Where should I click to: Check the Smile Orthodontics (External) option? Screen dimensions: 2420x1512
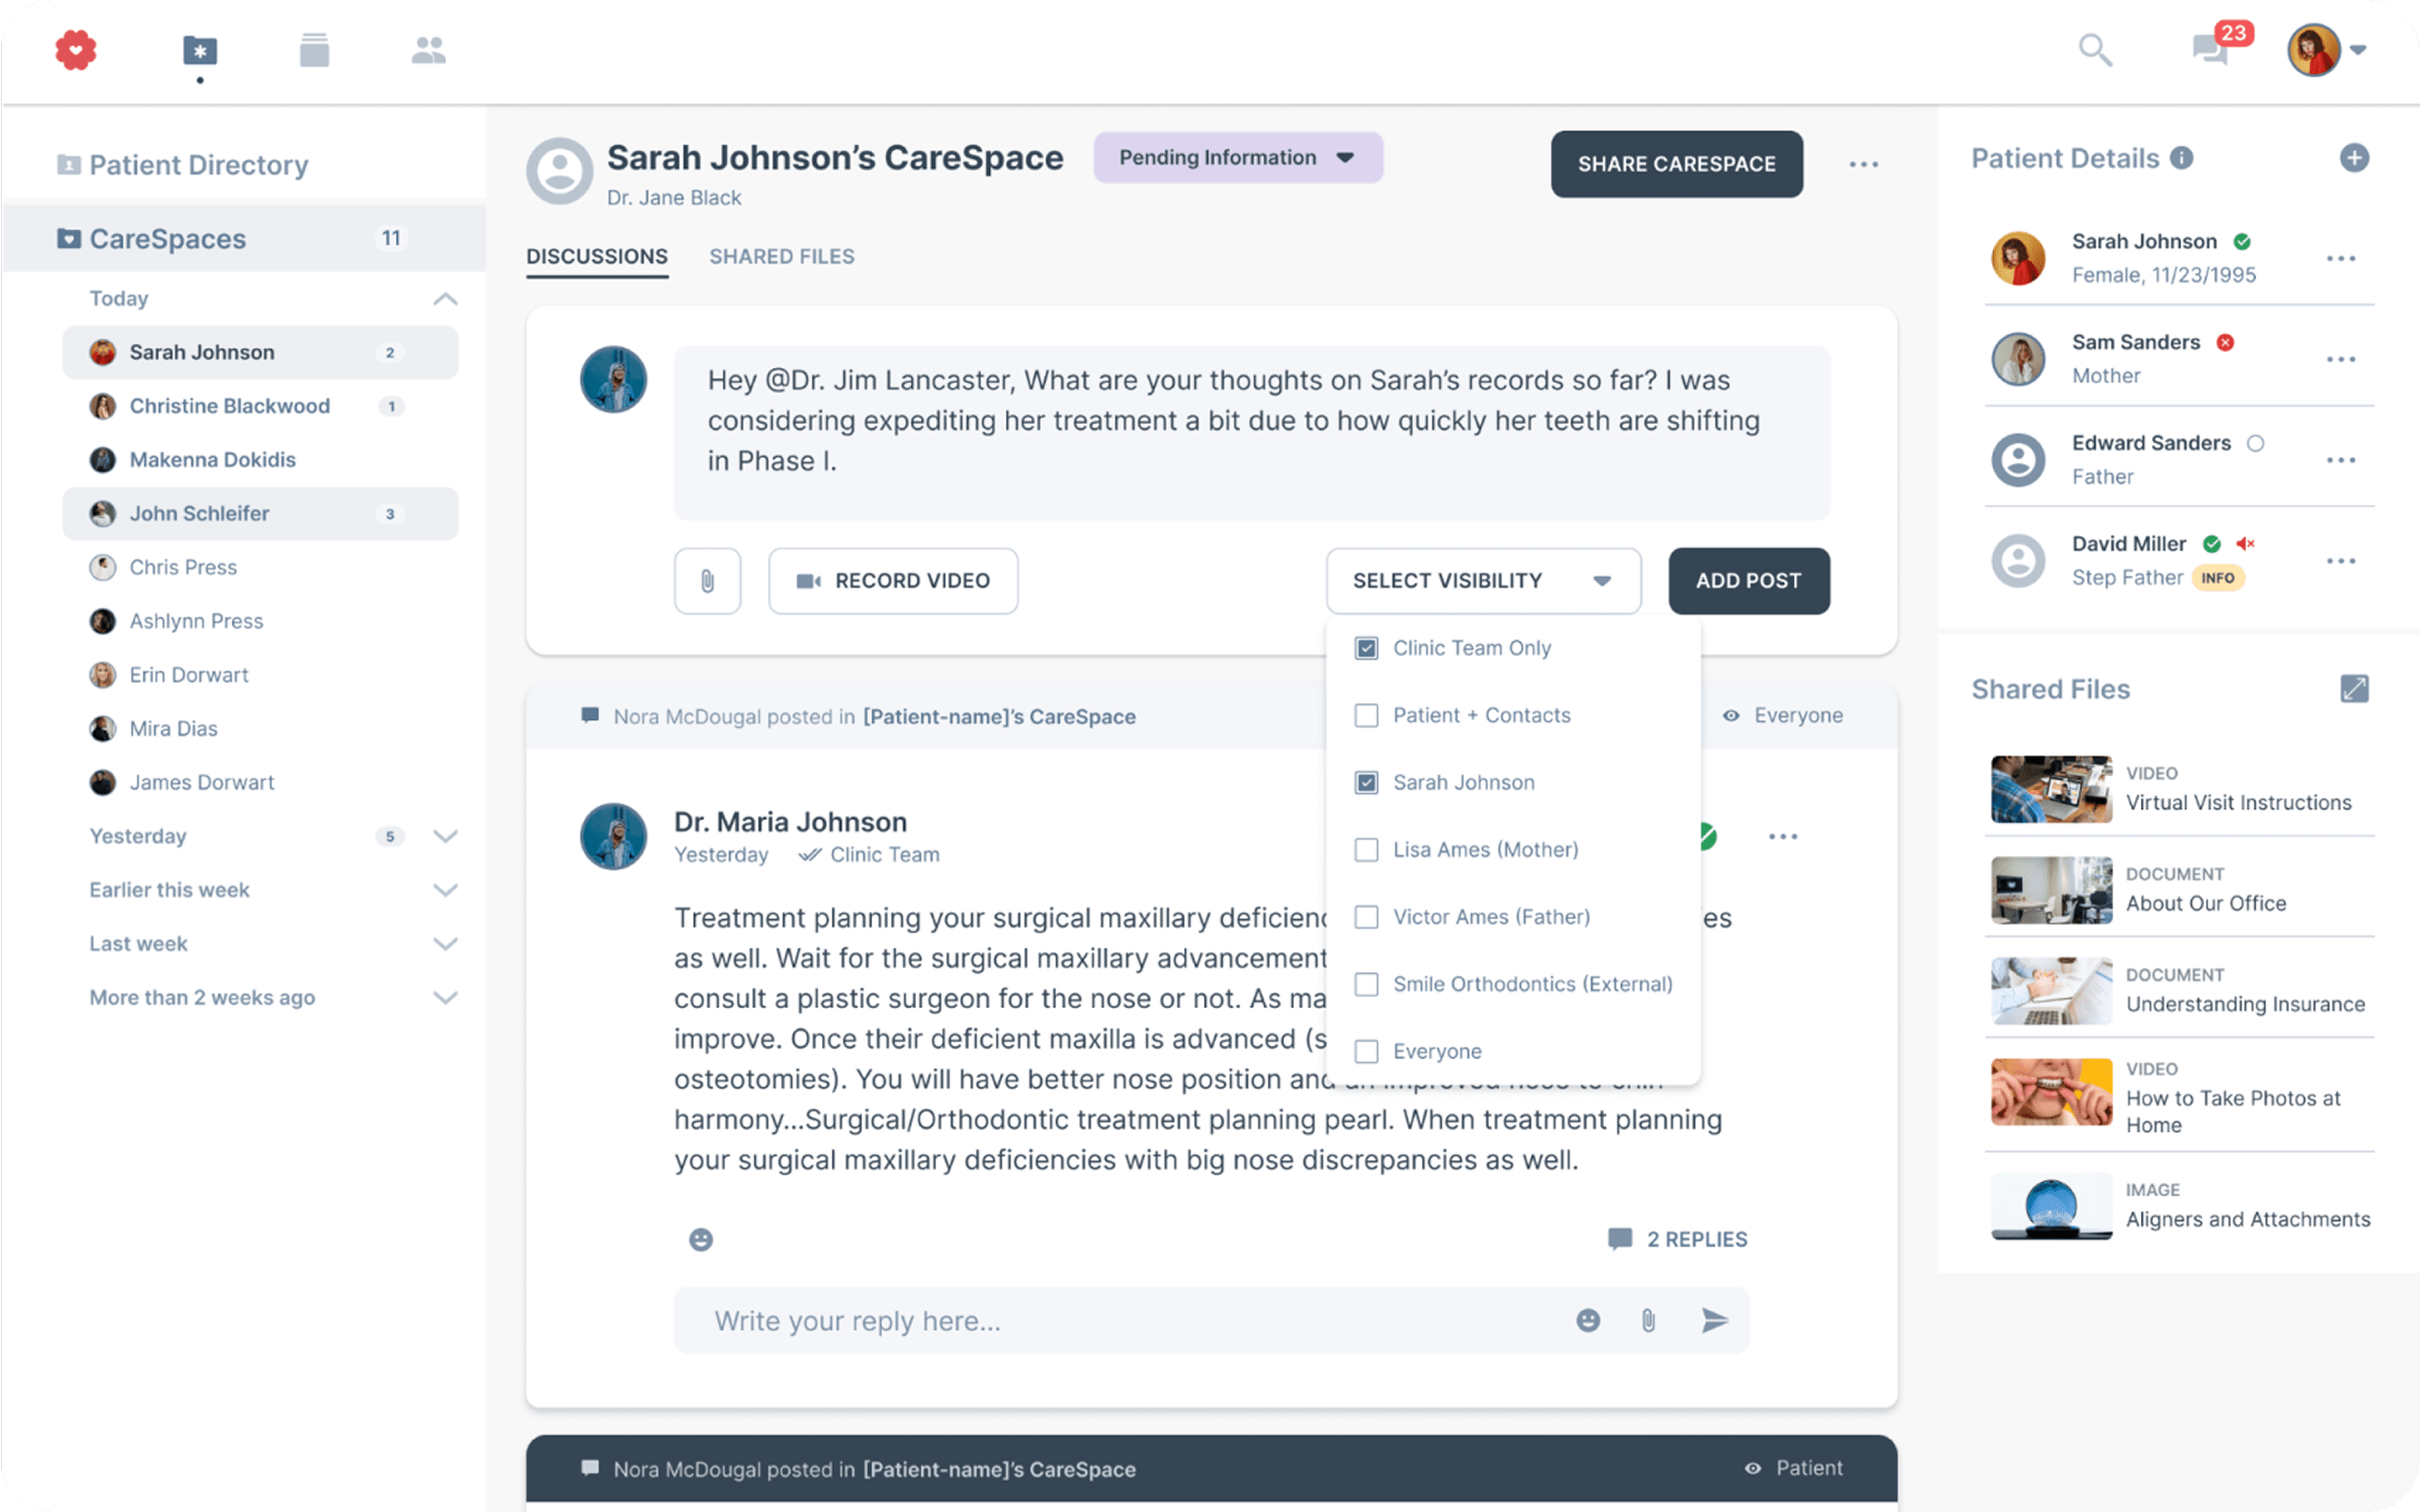click(x=1366, y=984)
